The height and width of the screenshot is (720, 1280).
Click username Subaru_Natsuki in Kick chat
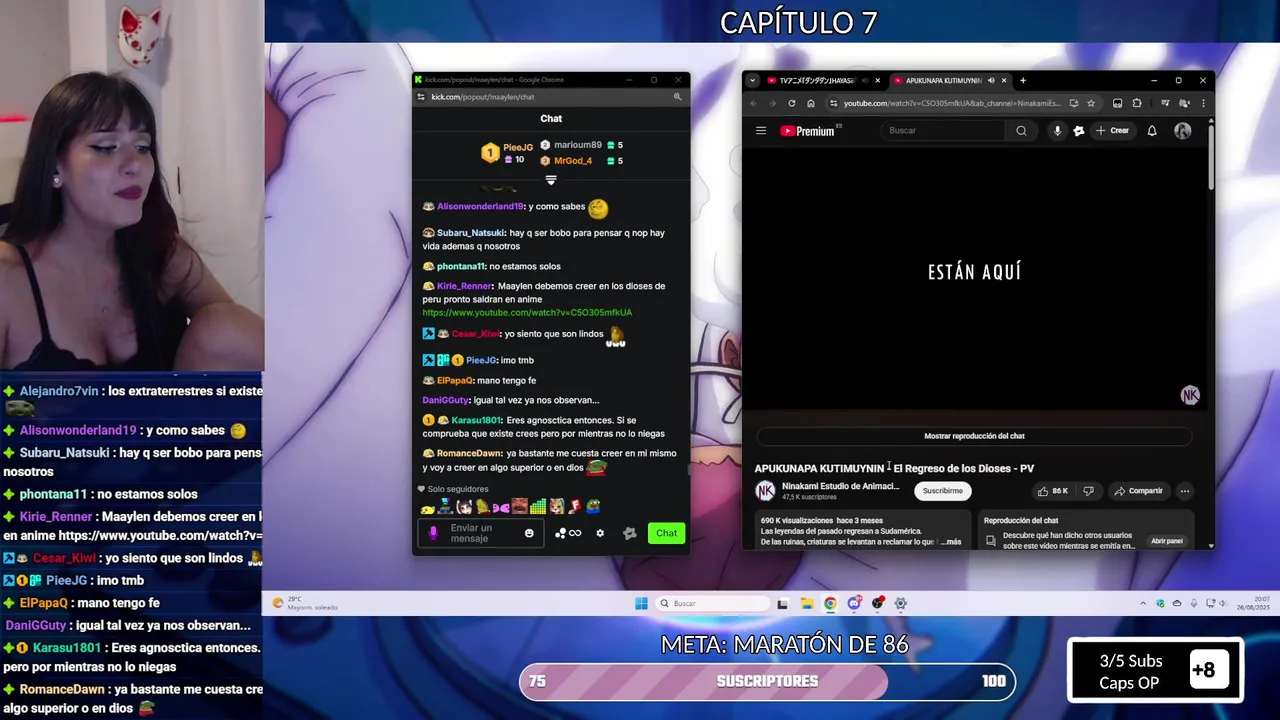[470, 233]
